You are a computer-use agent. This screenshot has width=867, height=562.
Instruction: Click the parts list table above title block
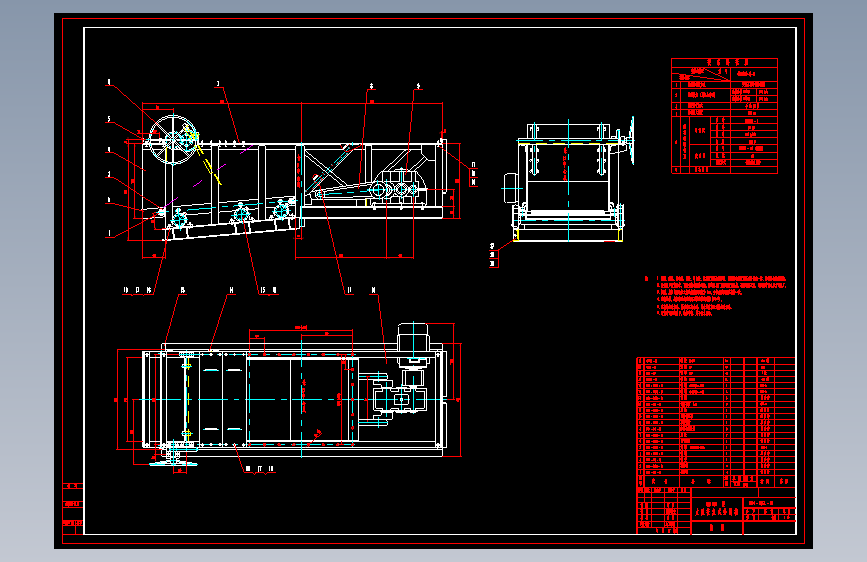(715, 422)
